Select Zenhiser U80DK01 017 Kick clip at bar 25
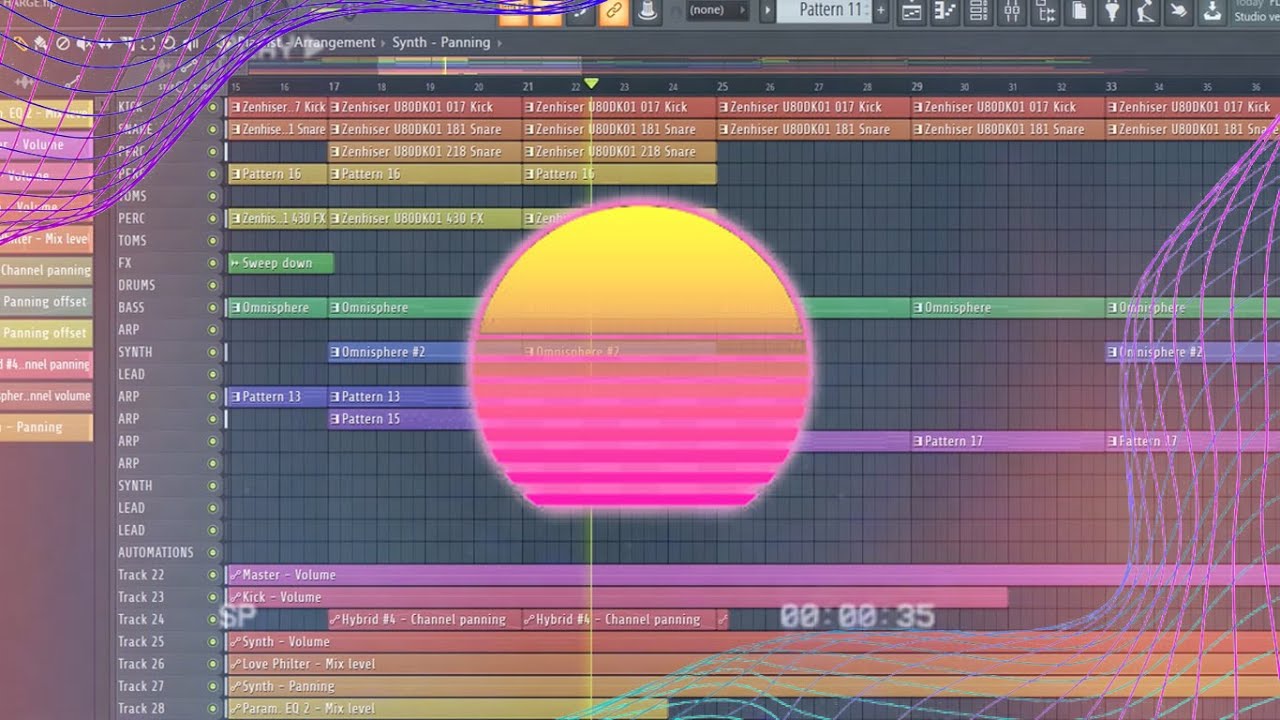The image size is (1280, 720). [x=812, y=107]
